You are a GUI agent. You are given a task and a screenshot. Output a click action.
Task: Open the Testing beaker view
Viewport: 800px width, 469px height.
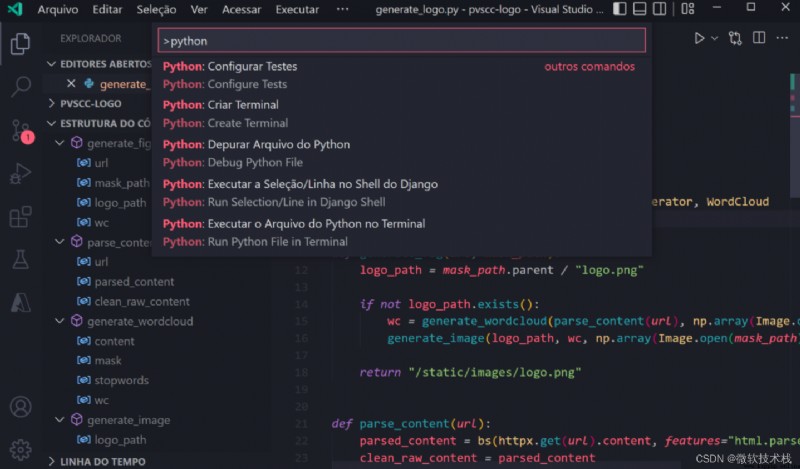pos(20,260)
